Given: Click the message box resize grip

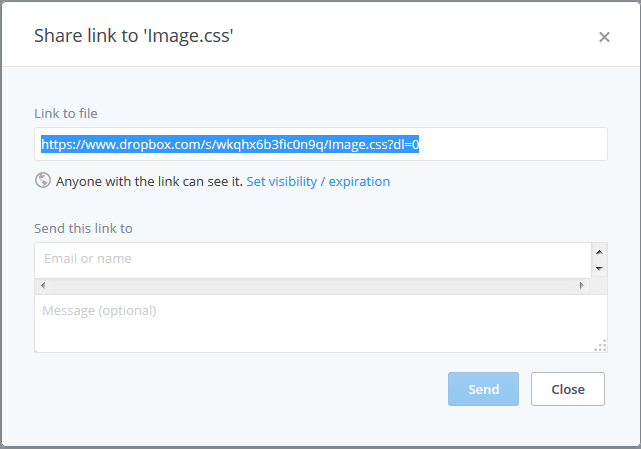Looking at the screenshot, I should point(601,346).
